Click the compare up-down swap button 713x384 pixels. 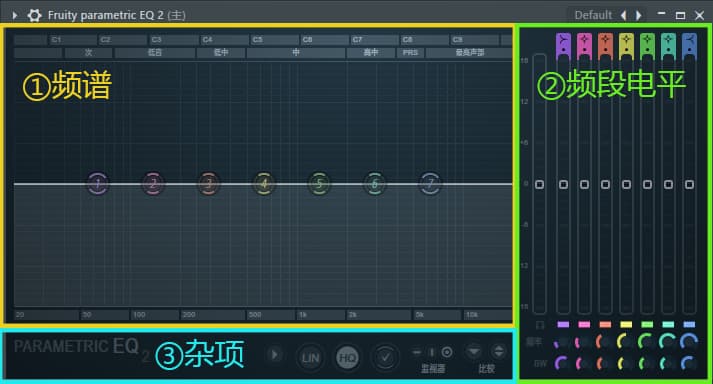pyautogui.click(x=498, y=352)
